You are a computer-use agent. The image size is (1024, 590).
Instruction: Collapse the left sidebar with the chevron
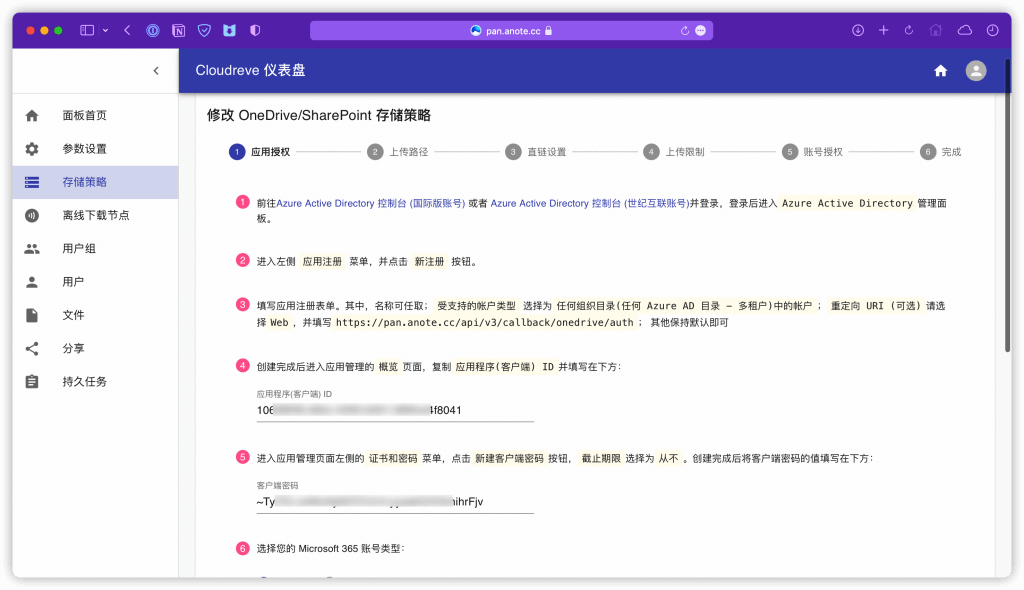click(x=156, y=71)
